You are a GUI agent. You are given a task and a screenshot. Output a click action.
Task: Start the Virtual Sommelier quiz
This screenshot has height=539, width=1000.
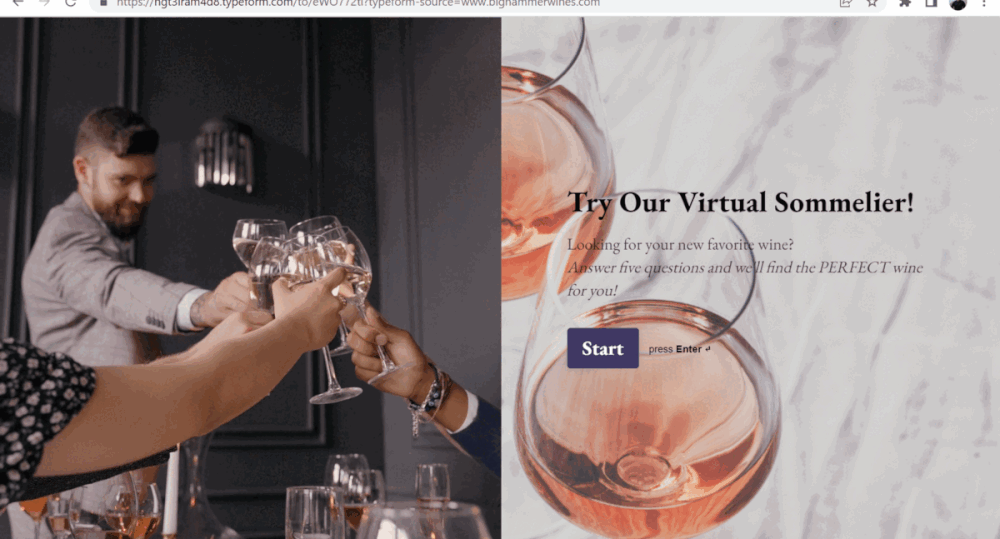pyautogui.click(x=603, y=348)
